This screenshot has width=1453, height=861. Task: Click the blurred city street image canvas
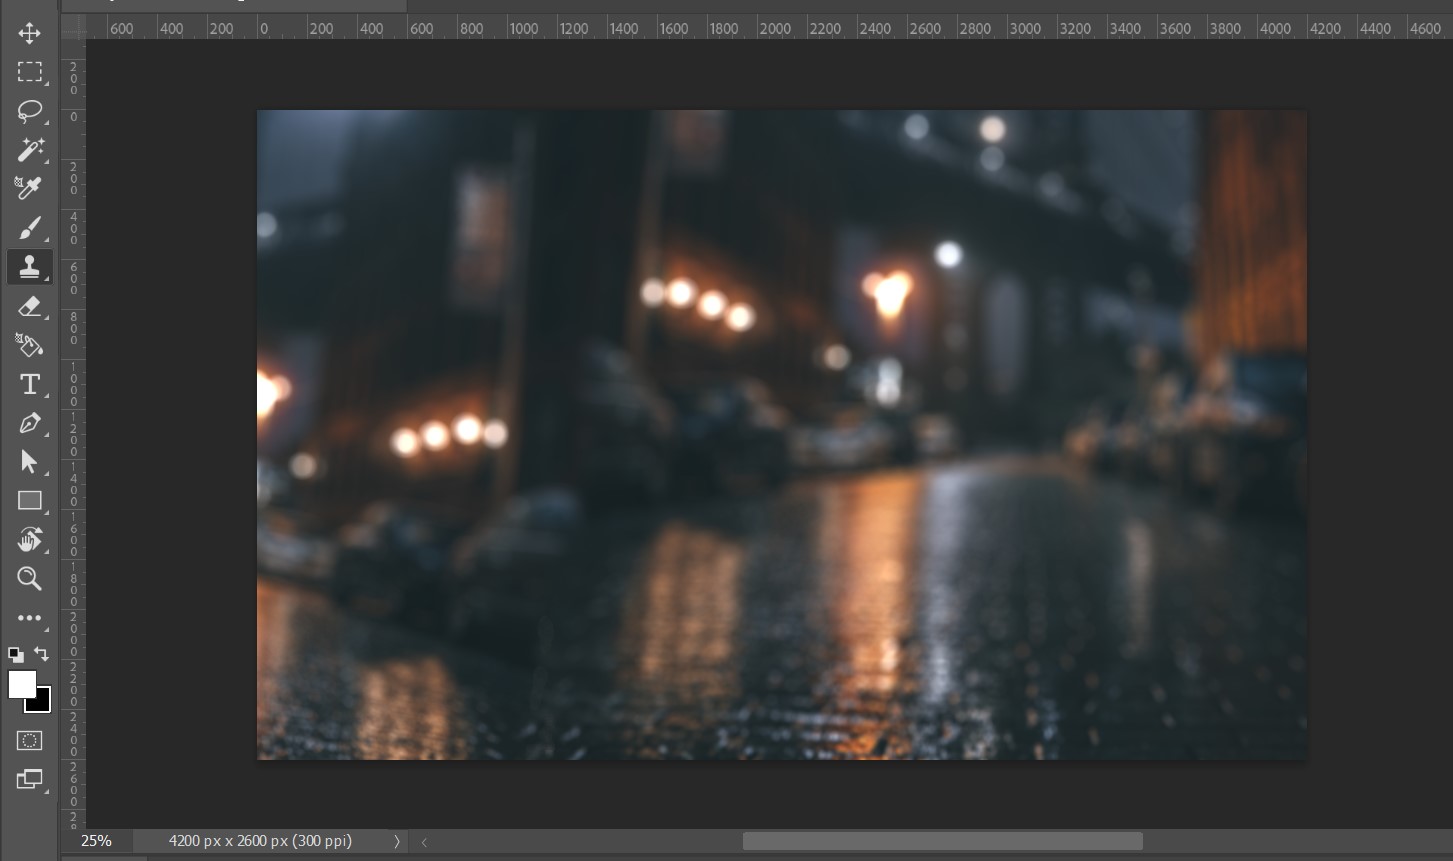781,435
